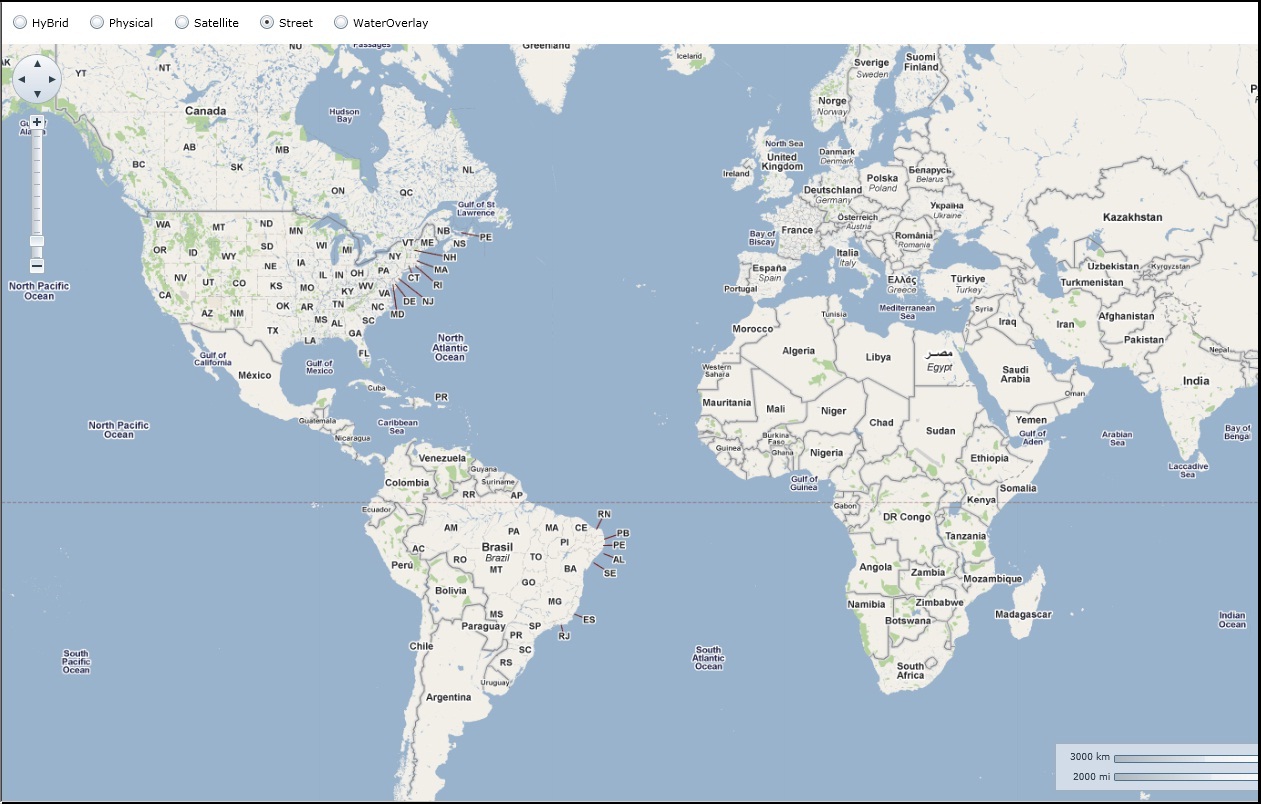Image resolution: width=1261 pixels, height=804 pixels.
Task: Click the DR Congo label
Action: point(906,517)
